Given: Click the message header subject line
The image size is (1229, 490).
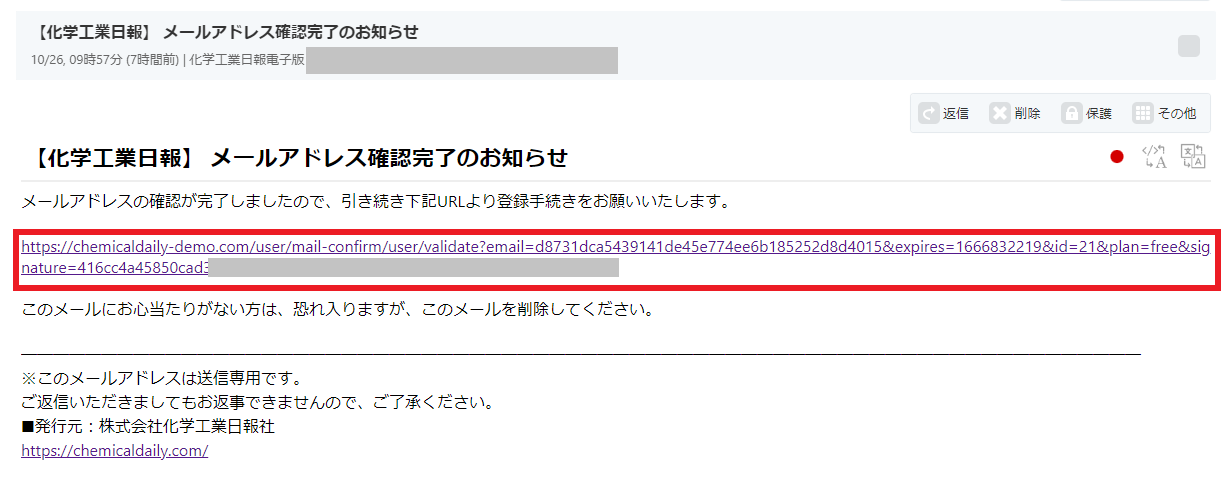Looking at the screenshot, I should click(225, 32).
